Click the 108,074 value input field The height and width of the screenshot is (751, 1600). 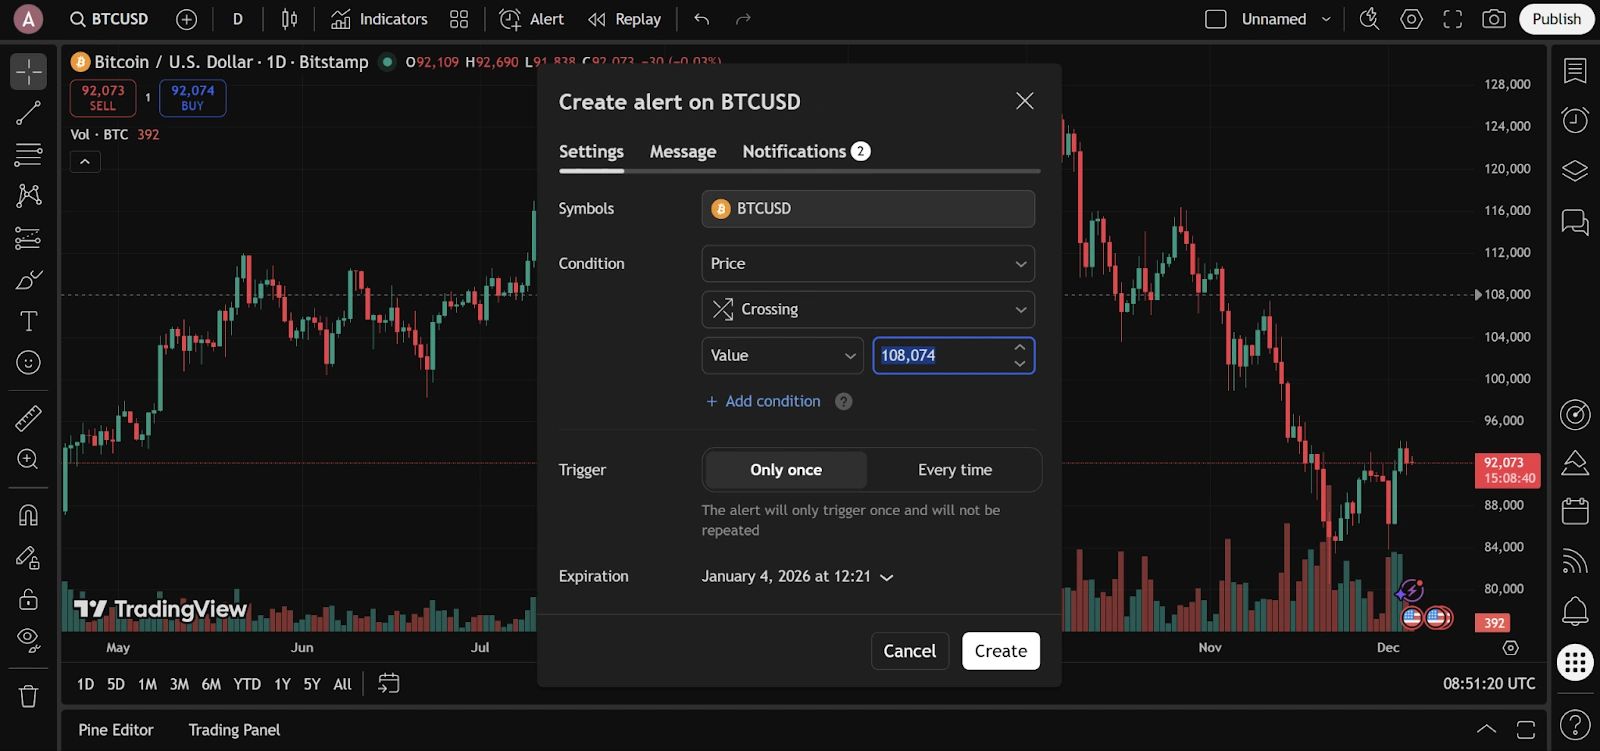(x=938, y=356)
